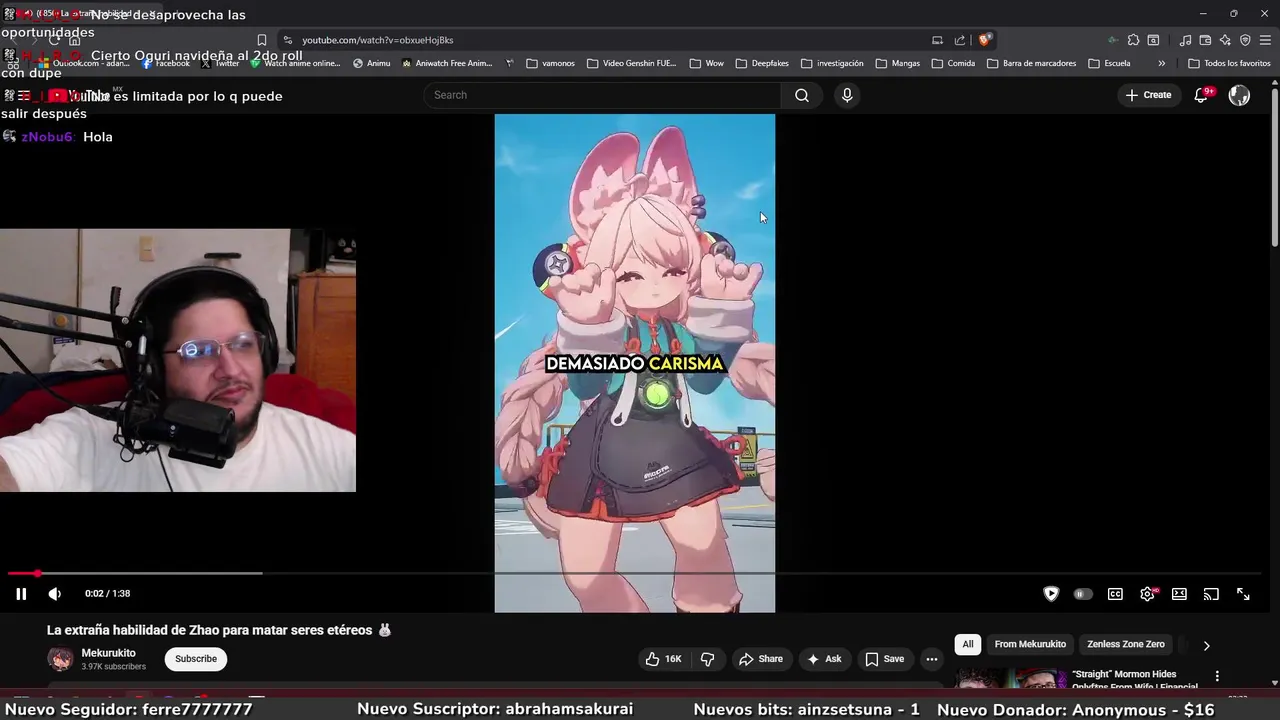Open Mekurukito channel name link
The width and height of the screenshot is (1280, 720).
[x=108, y=653]
